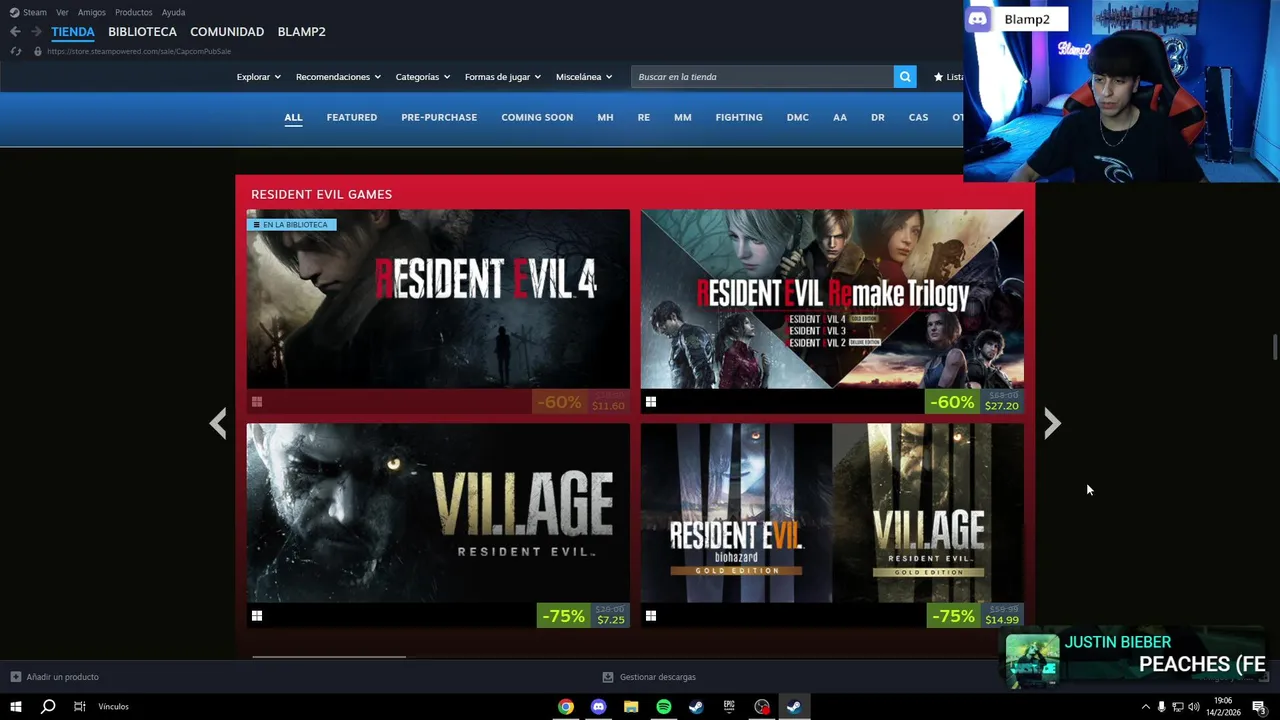Click the -75% $14.99 price tag
Viewport: 1280px width, 720px height.
pyautogui.click(x=975, y=616)
